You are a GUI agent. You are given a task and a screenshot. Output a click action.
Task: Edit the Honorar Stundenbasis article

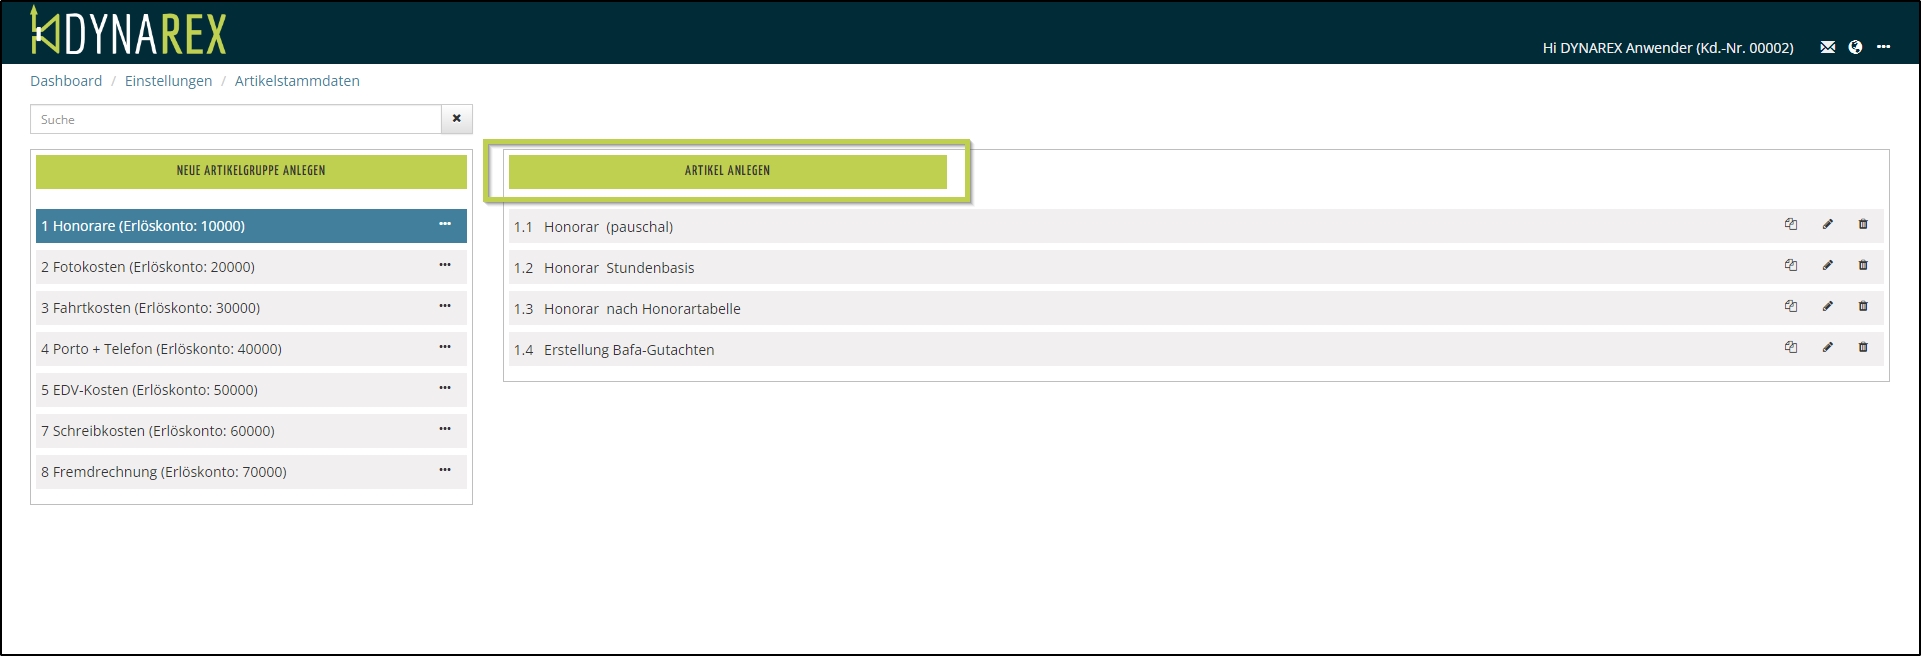1827,266
